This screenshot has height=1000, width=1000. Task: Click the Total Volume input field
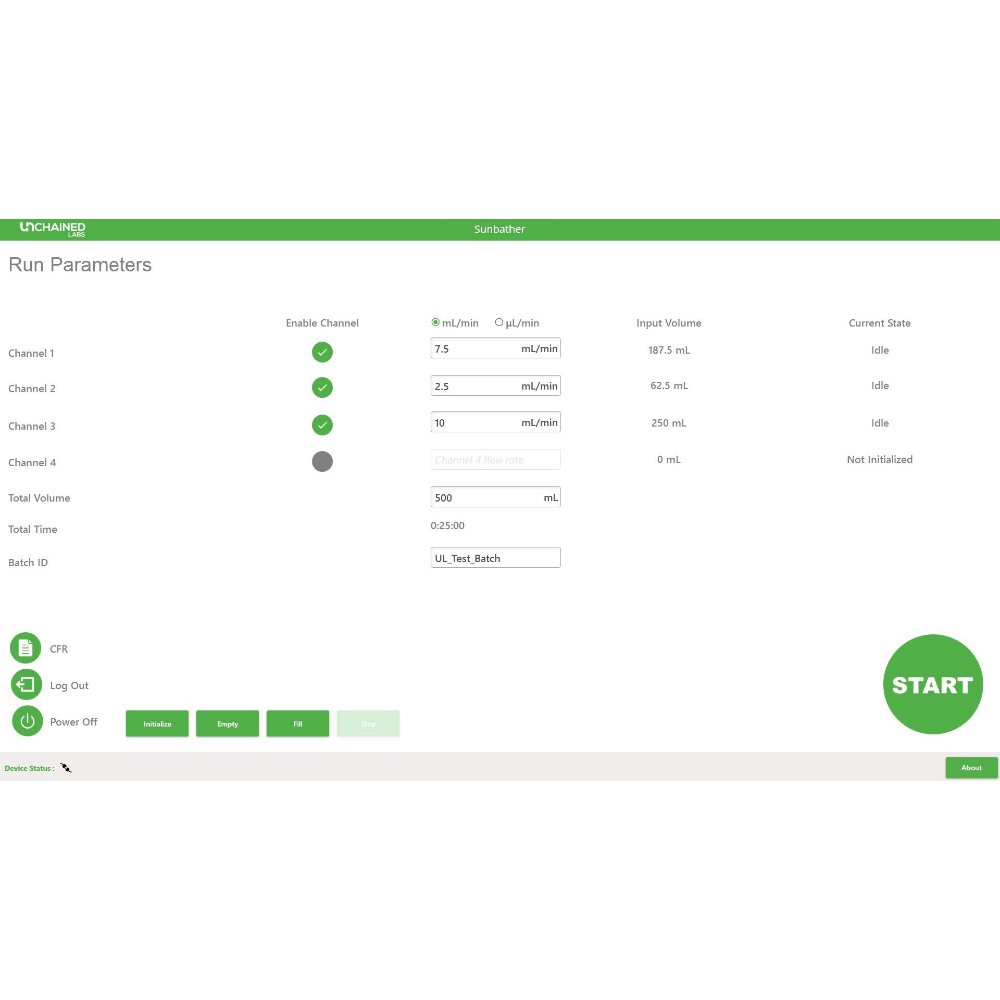(x=485, y=497)
